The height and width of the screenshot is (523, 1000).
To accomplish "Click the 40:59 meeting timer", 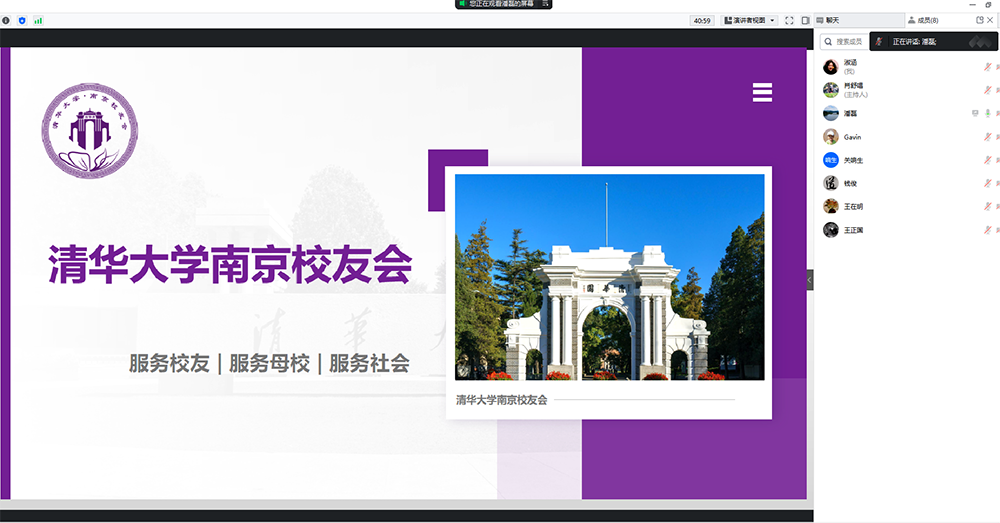I will [702, 20].
